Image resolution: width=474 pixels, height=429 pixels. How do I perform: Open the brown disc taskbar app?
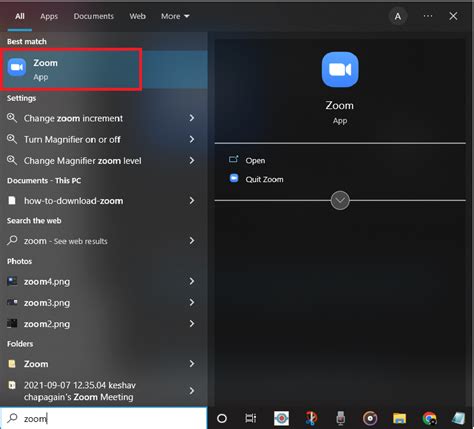click(x=370, y=418)
